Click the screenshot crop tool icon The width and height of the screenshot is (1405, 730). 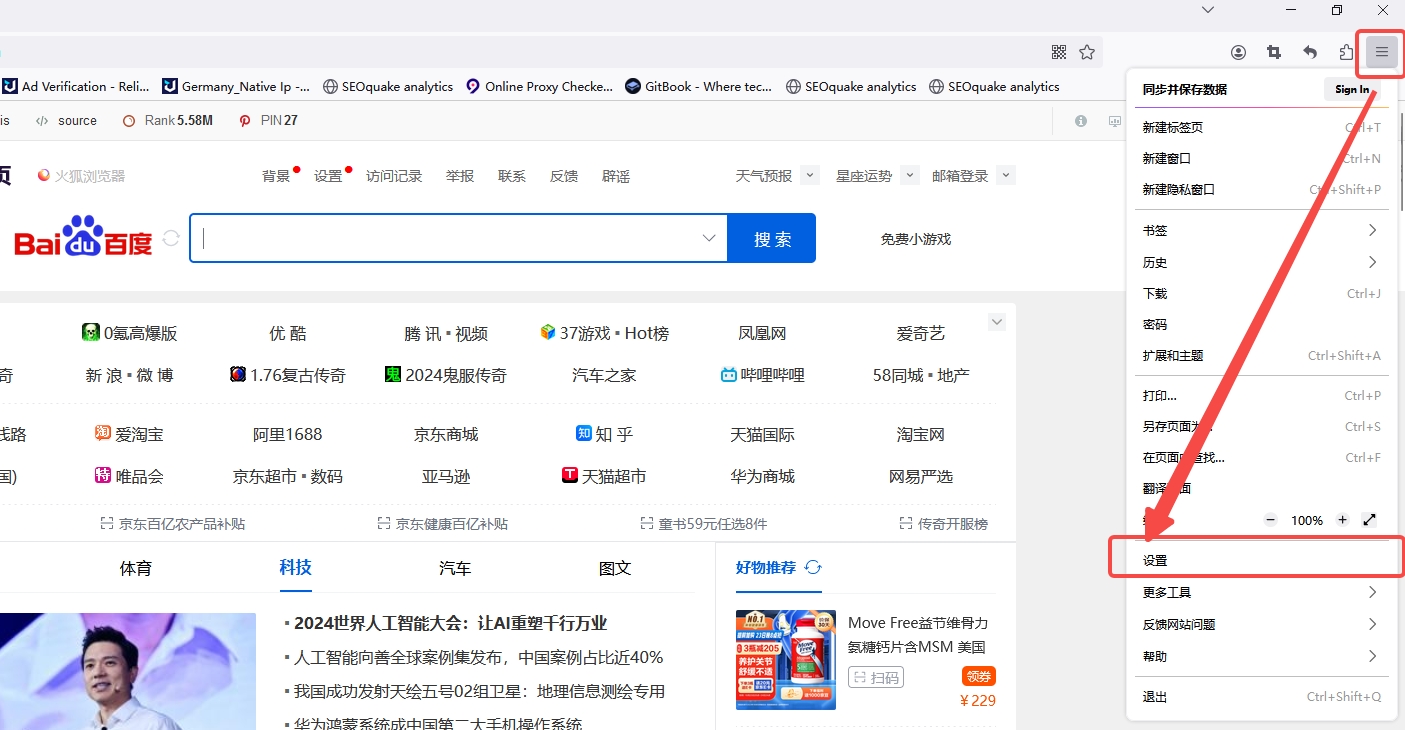(x=1274, y=52)
